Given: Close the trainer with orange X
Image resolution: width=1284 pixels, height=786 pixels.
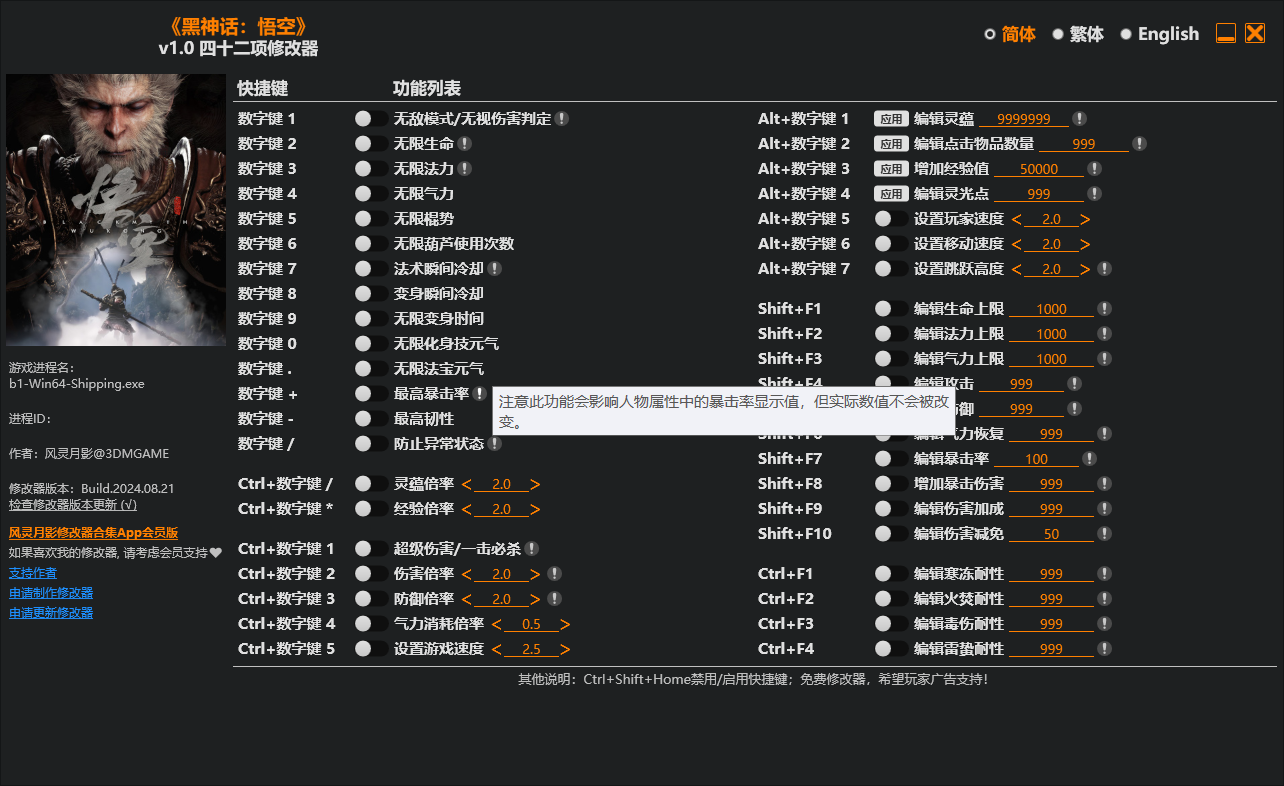Looking at the screenshot, I should click(1255, 34).
